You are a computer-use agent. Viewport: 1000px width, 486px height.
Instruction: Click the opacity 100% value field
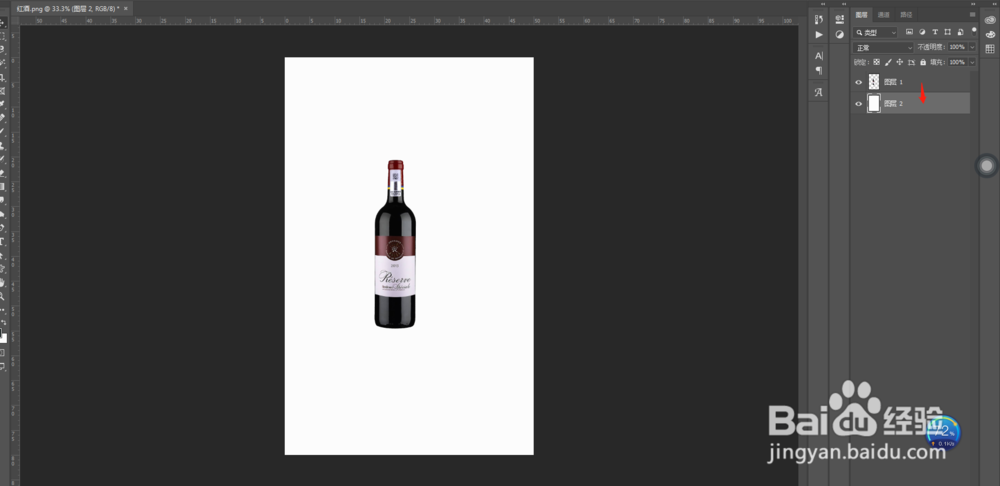(958, 47)
